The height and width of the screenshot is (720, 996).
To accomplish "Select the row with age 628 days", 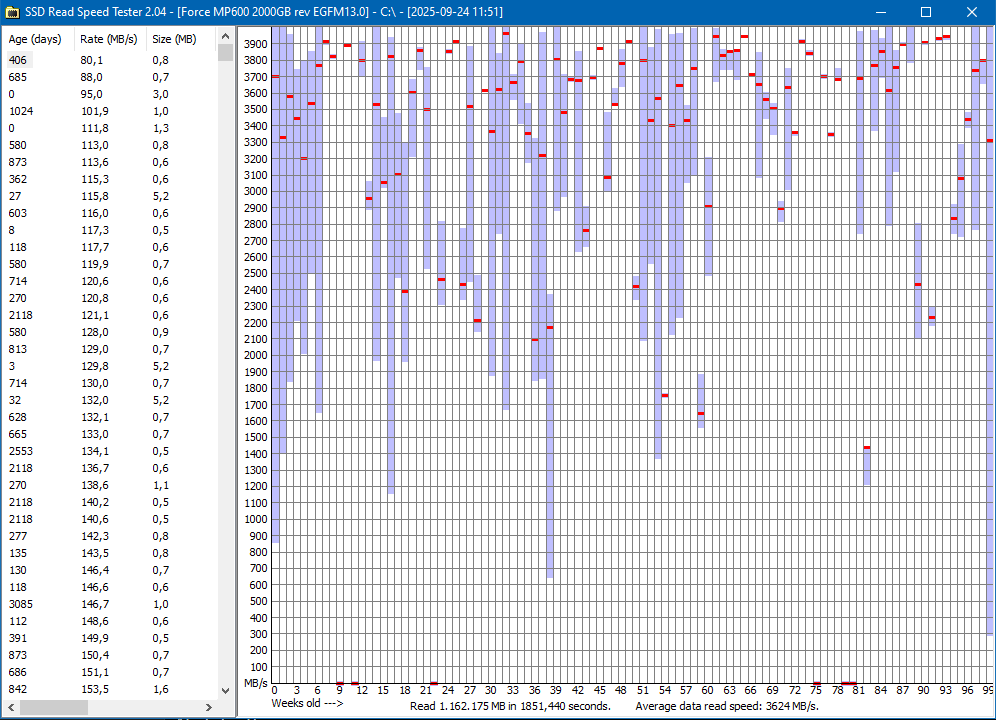I will (109, 417).
